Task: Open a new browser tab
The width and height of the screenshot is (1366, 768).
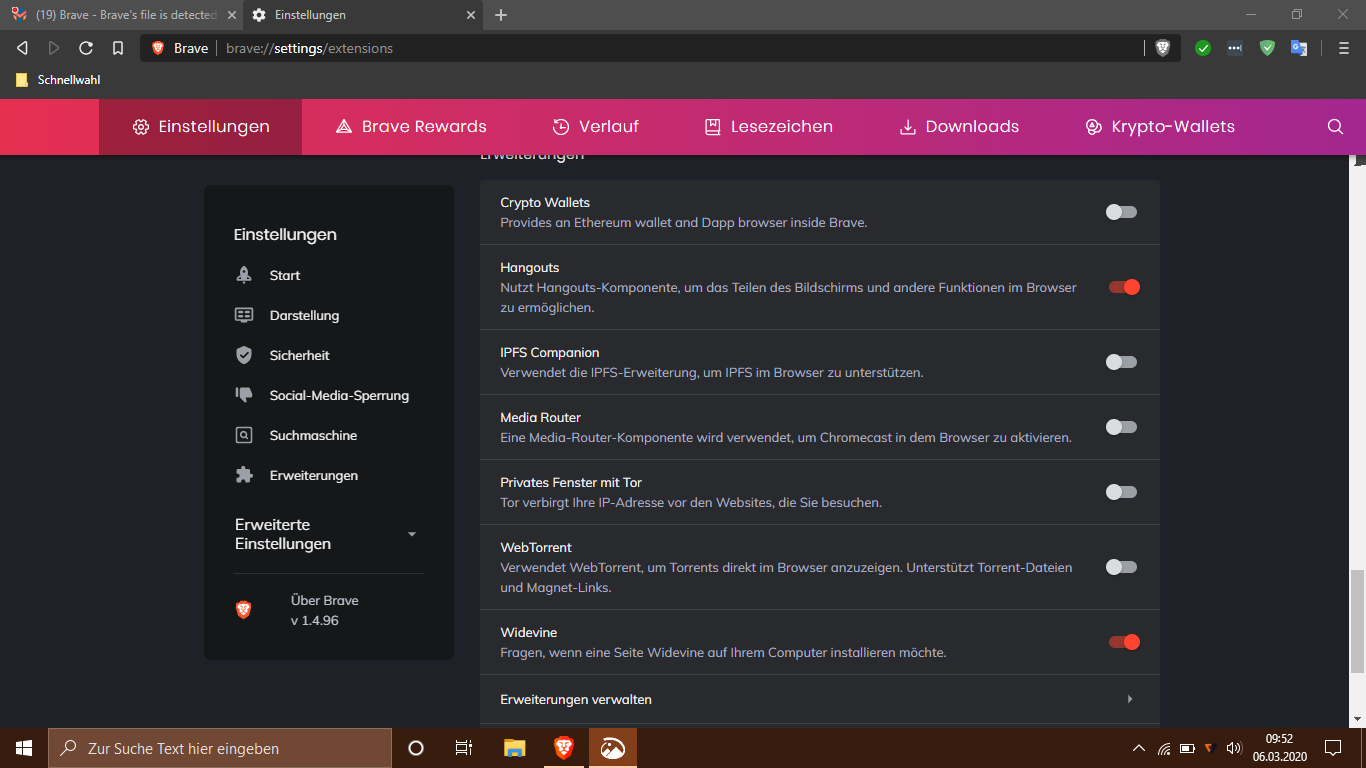Action: tap(501, 15)
